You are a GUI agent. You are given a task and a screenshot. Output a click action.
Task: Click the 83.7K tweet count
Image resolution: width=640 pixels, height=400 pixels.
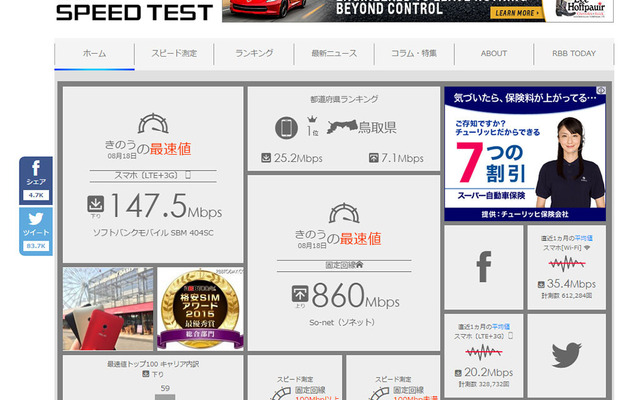(x=36, y=246)
